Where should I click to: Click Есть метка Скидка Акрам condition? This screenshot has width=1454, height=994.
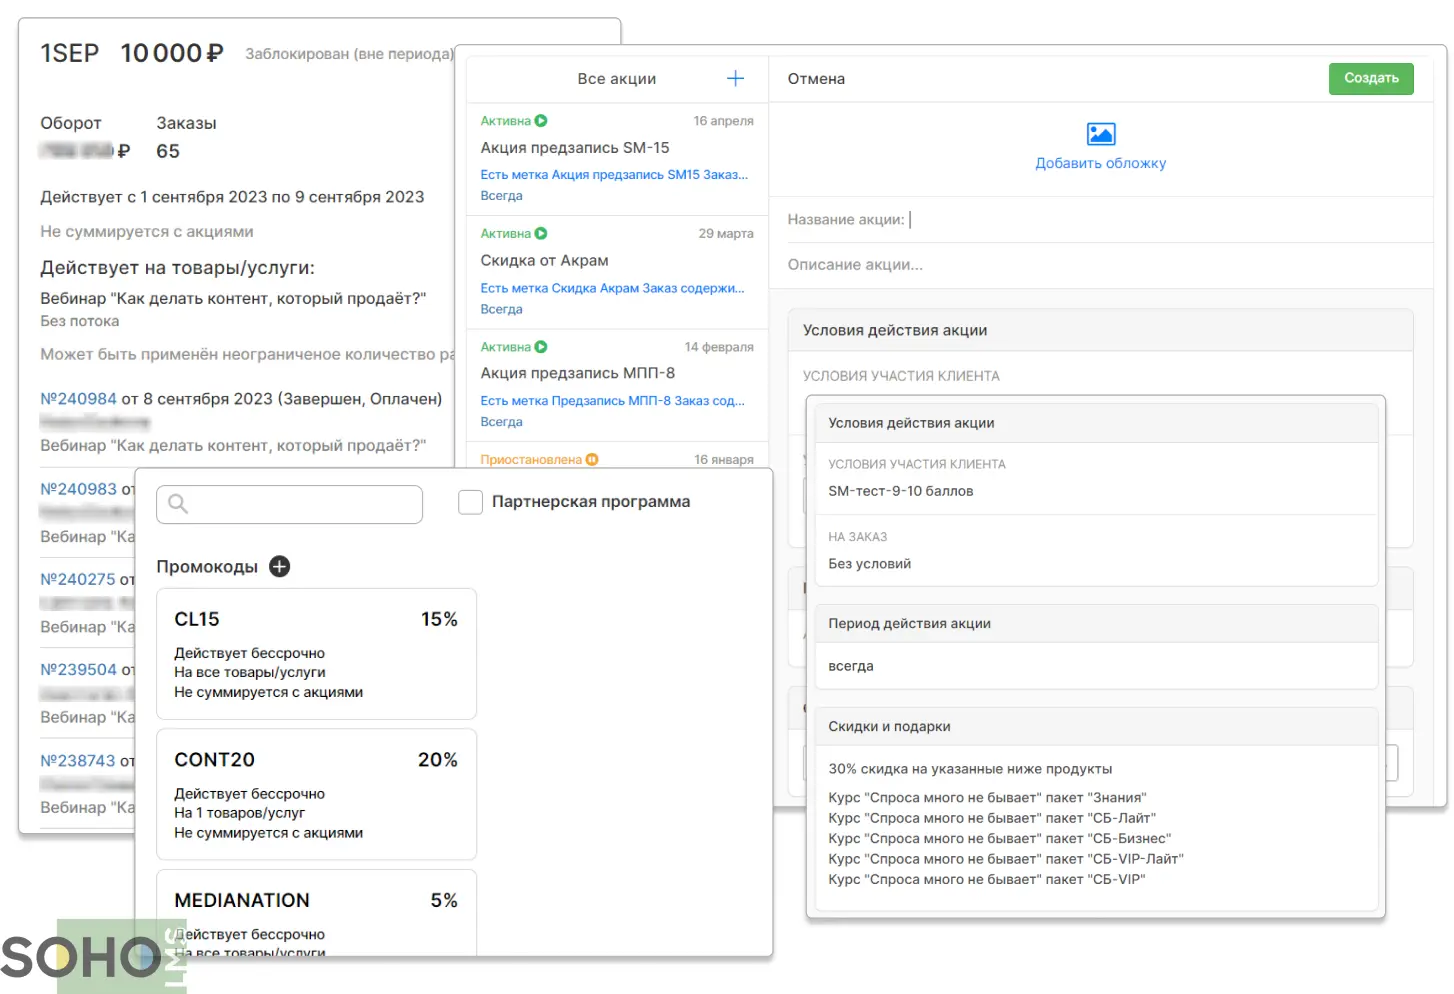tap(612, 288)
